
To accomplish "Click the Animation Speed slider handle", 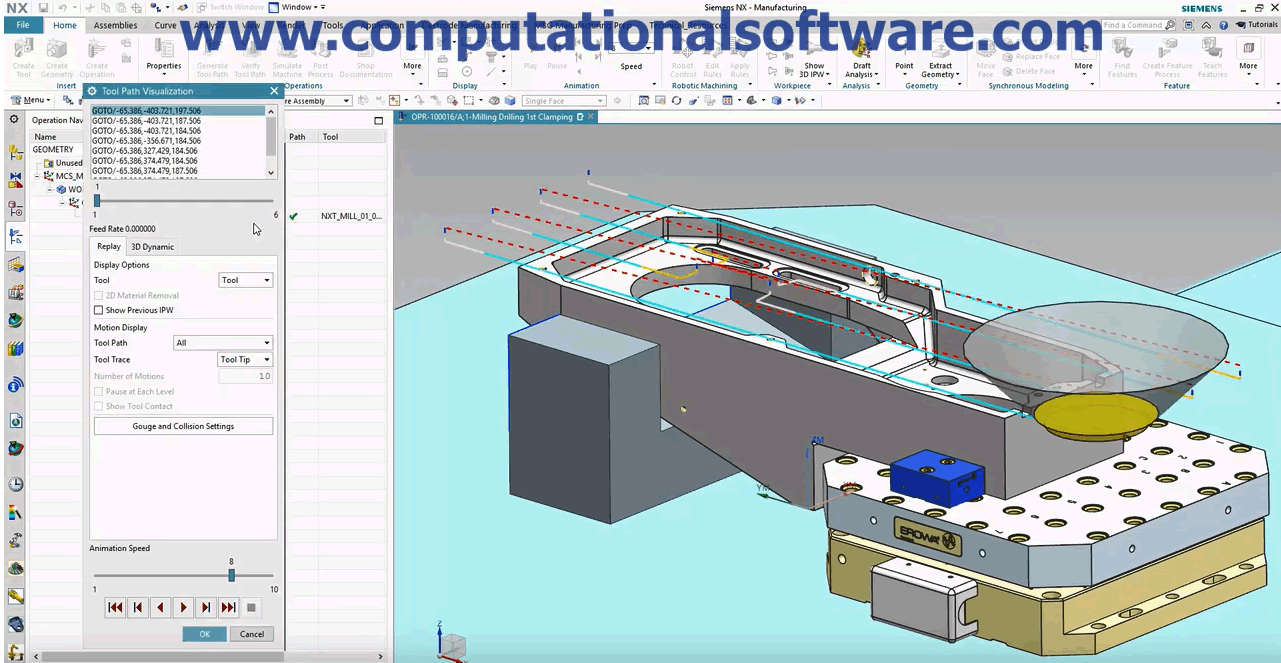I will tap(231, 575).
